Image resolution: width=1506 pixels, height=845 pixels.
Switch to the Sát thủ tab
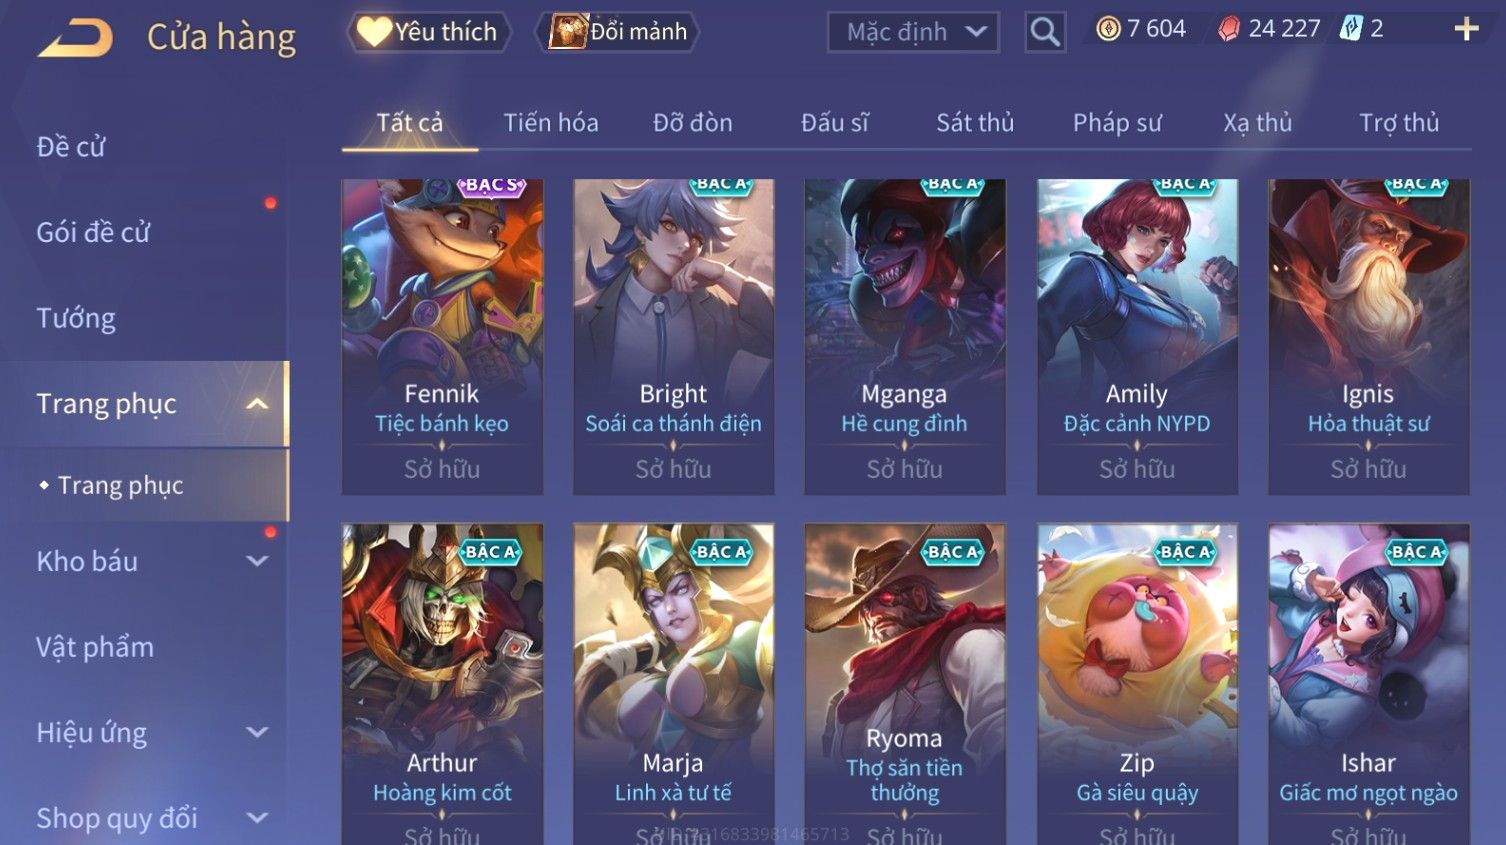click(x=975, y=123)
